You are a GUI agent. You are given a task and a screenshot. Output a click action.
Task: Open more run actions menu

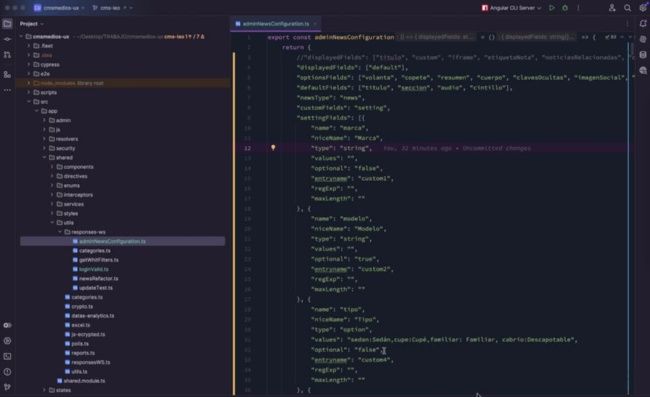click(578, 8)
